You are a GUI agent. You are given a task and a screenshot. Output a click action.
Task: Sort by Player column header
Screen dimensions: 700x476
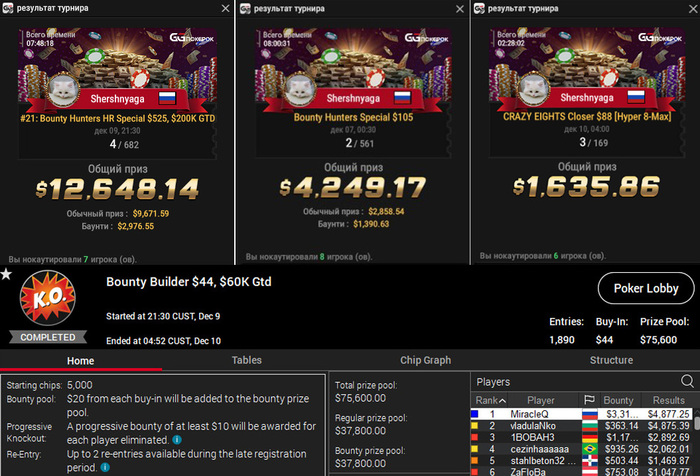541,400
